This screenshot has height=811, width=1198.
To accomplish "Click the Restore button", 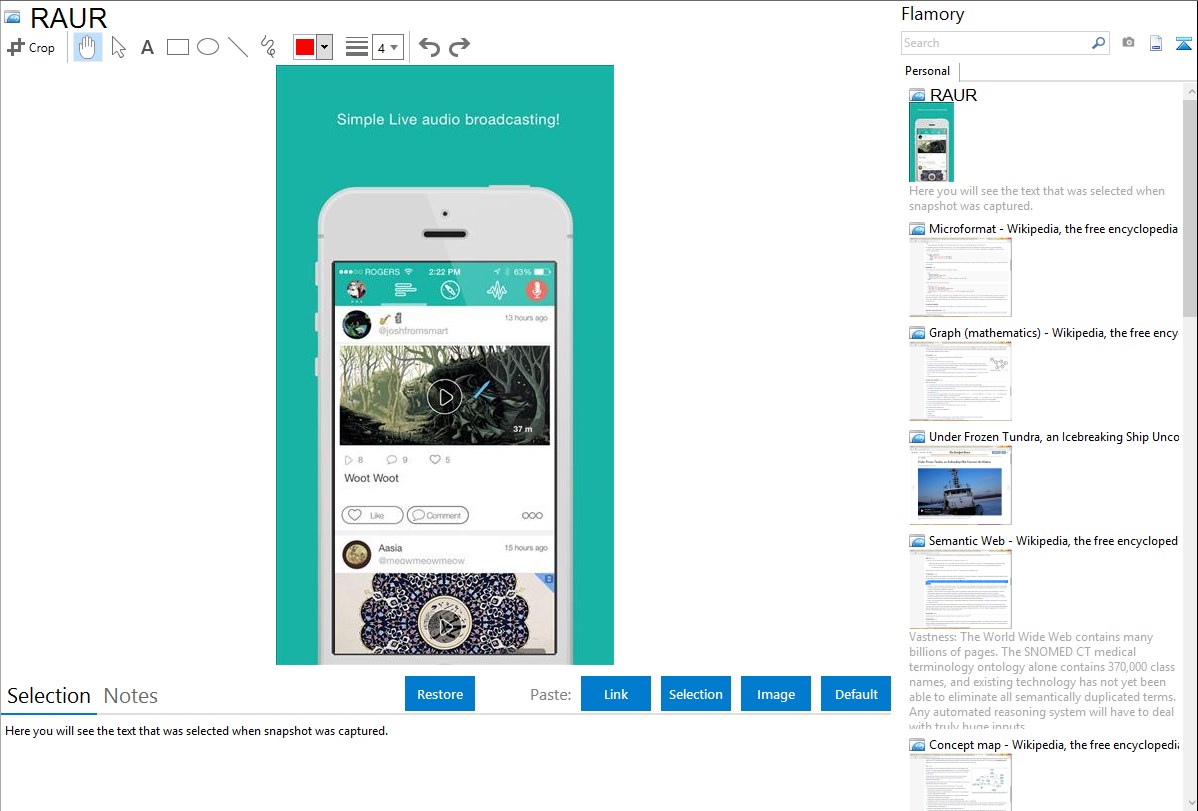I will tap(440, 694).
